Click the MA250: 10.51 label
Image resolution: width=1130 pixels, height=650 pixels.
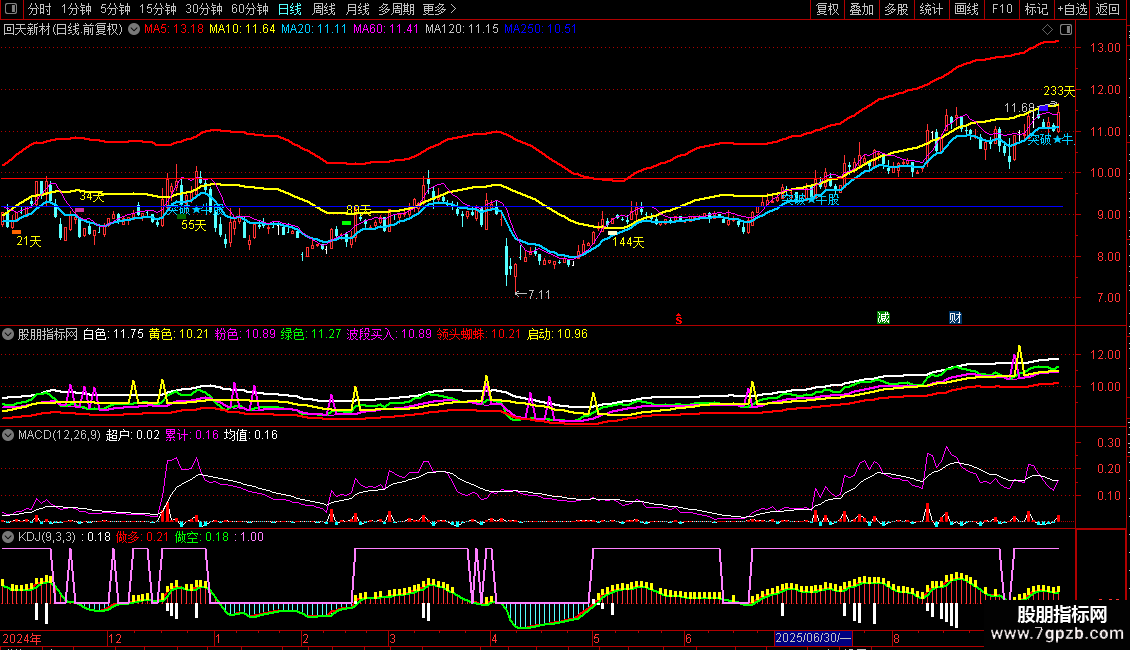(x=540, y=30)
